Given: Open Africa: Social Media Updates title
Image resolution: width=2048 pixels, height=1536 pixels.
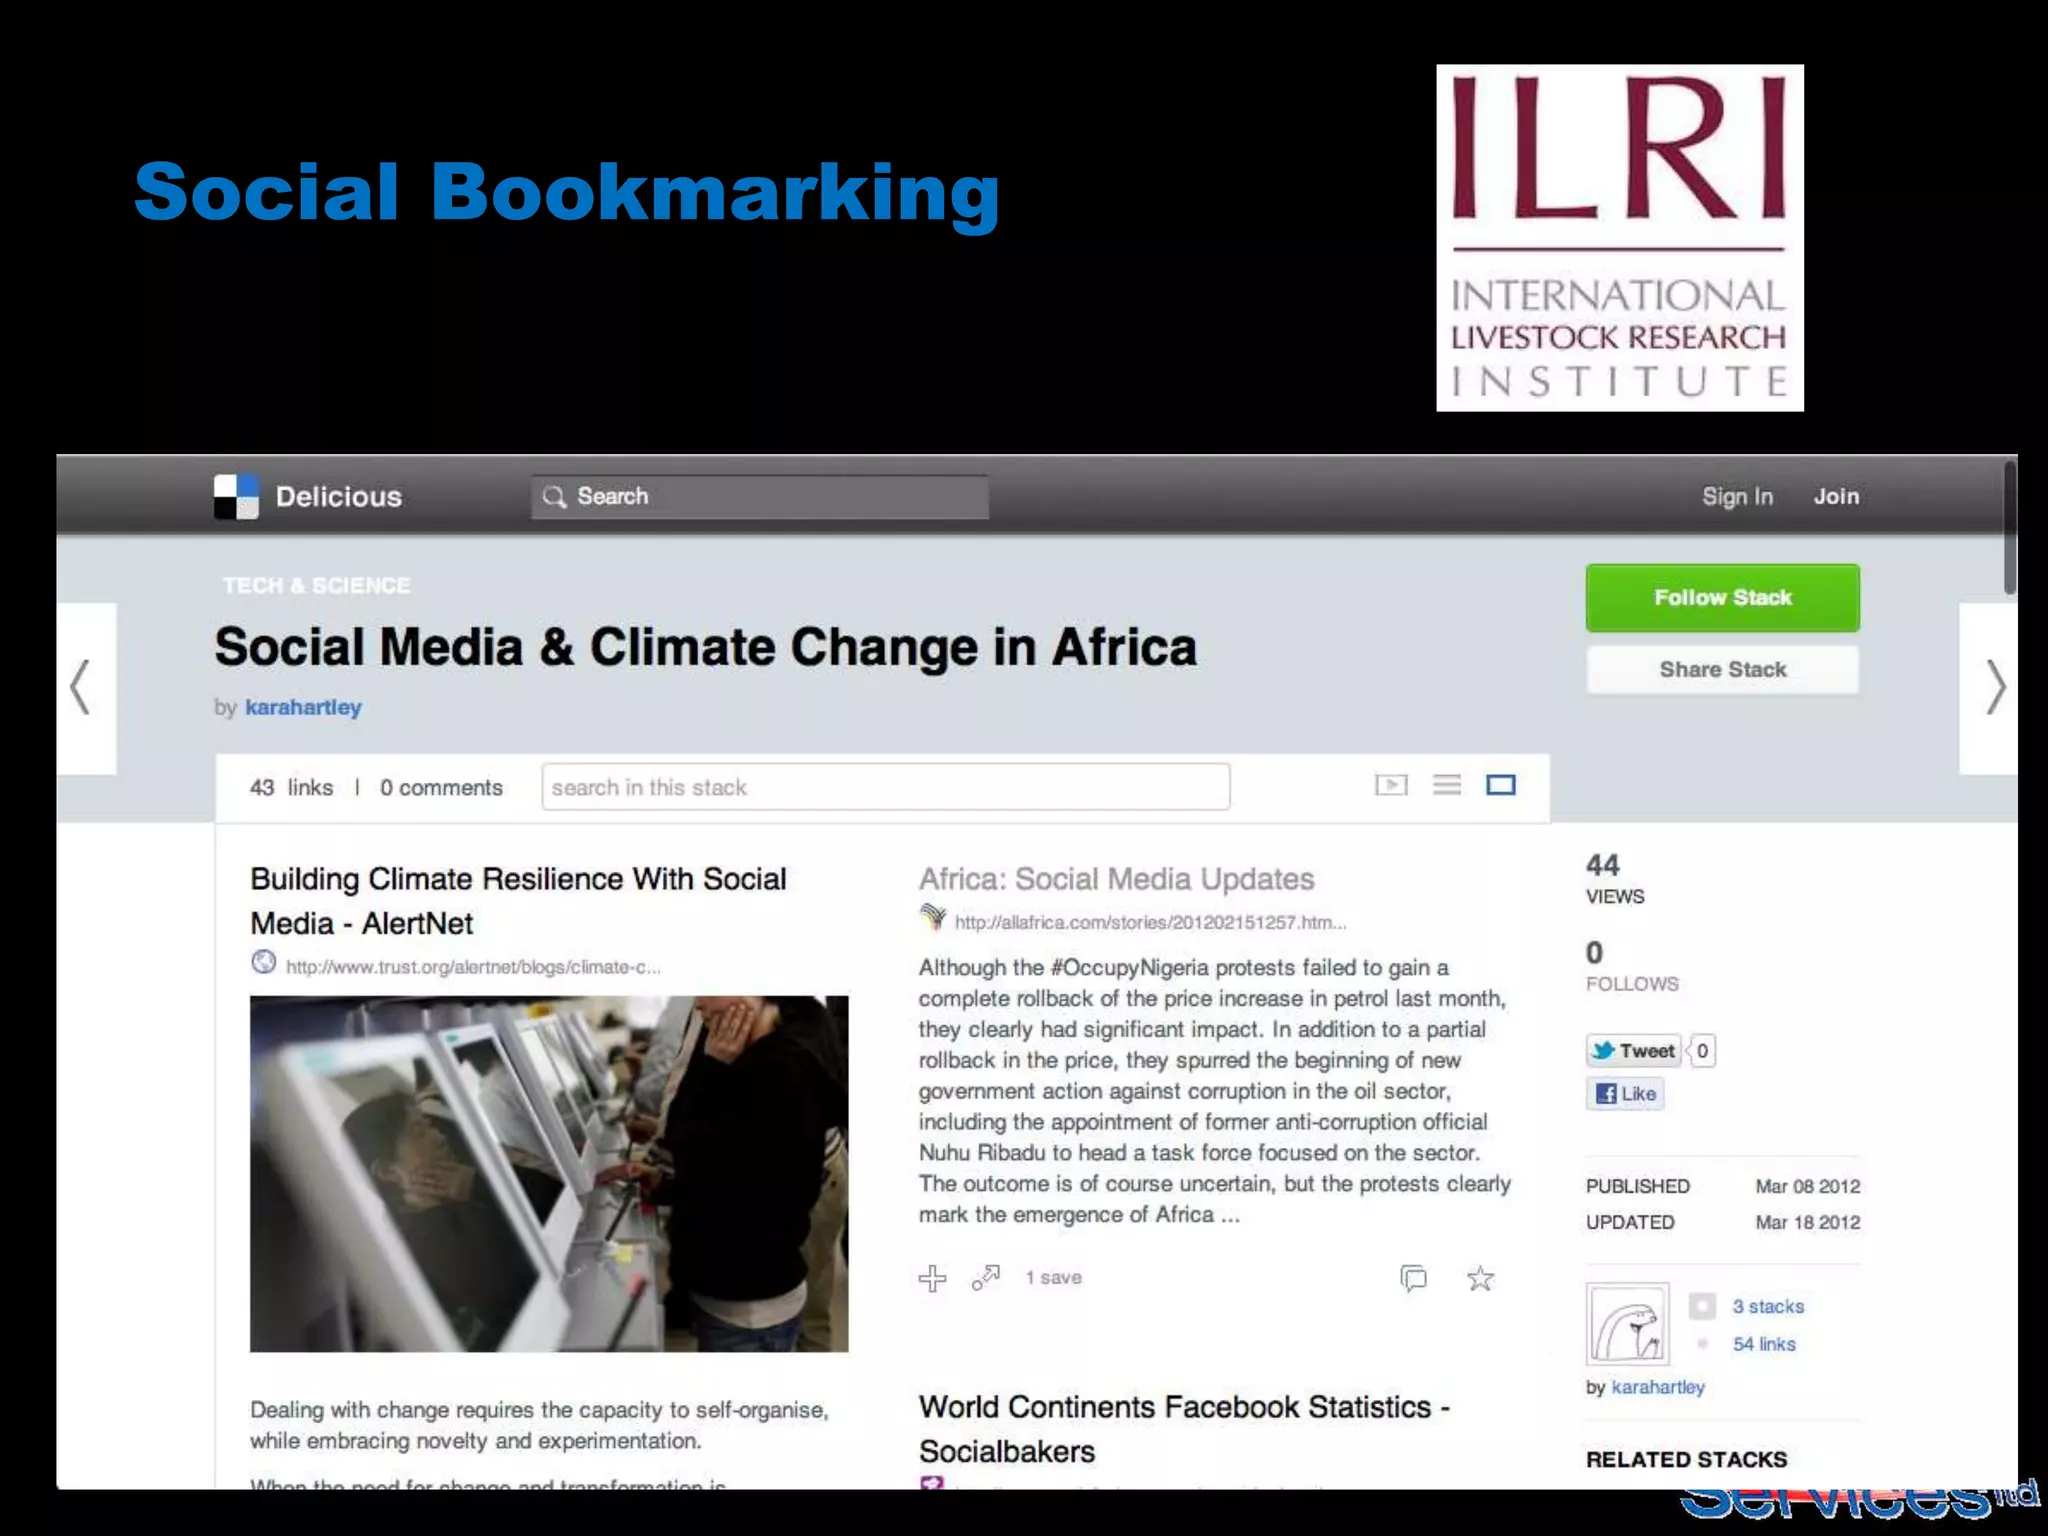Looking at the screenshot, I should [1116, 879].
